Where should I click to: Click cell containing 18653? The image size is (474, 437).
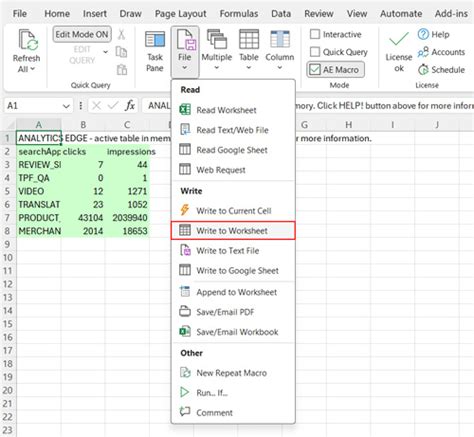127,231
